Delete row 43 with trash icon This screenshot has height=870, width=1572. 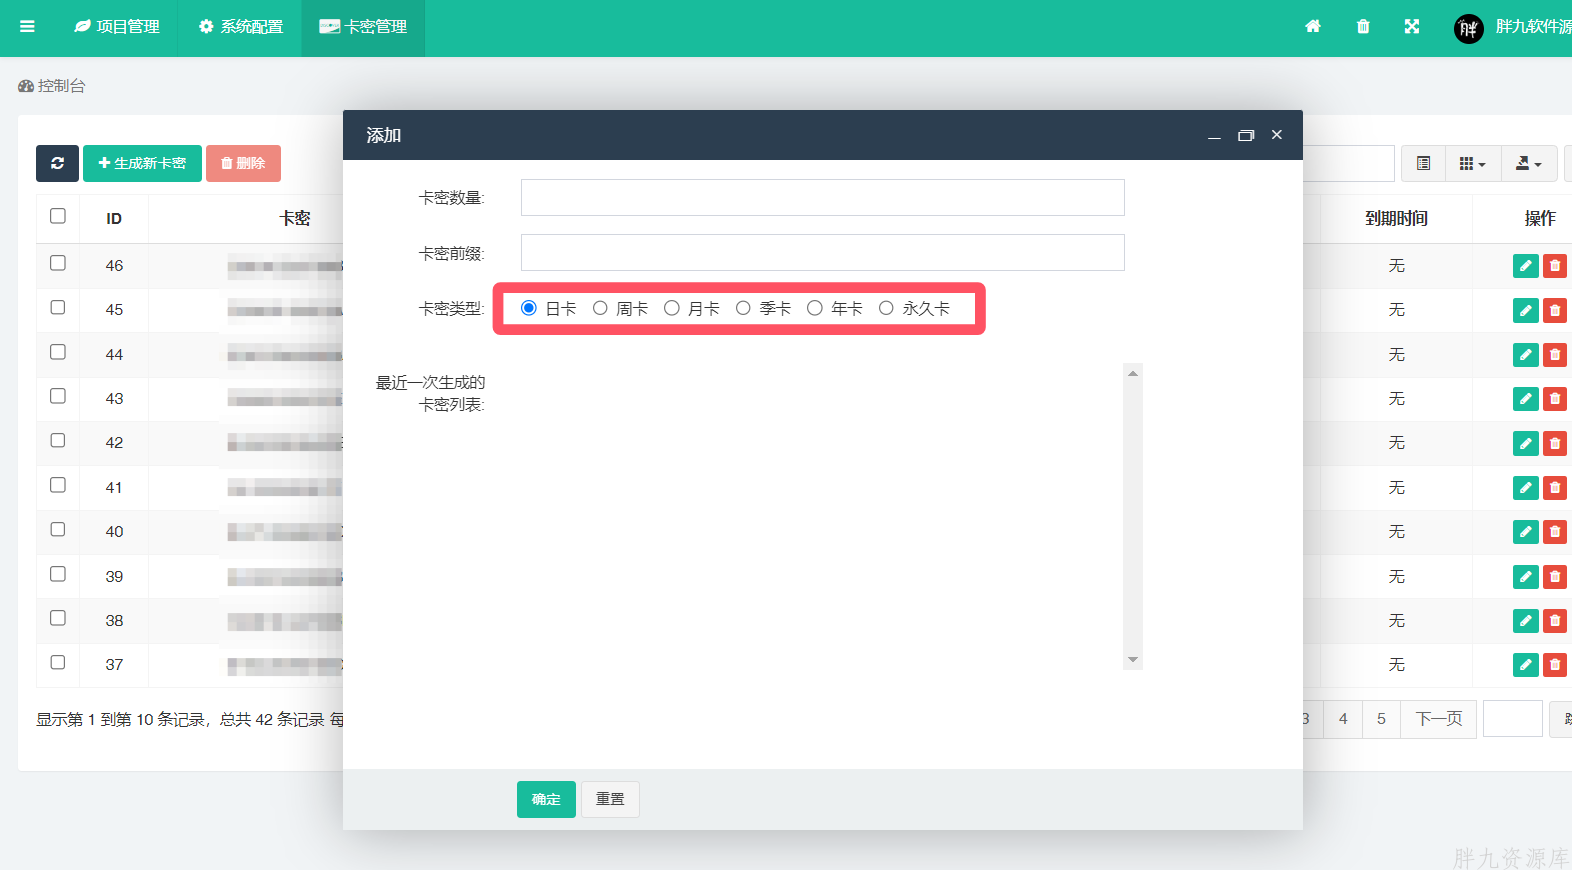pyautogui.click(x=1555, y=399)
